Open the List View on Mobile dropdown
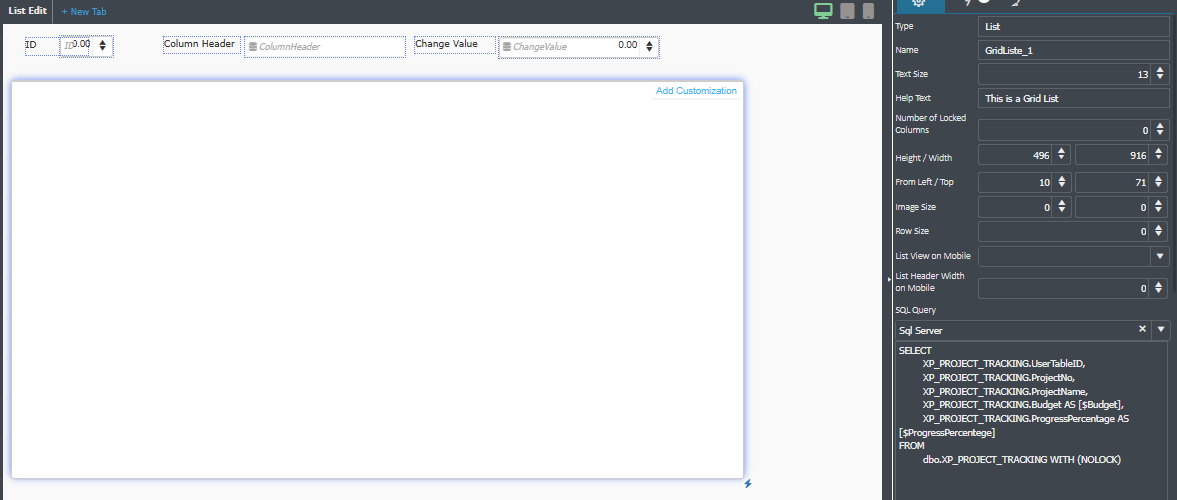This screenshot has width=1177, height=500. pyautogui.click(x=1160, y=256)
